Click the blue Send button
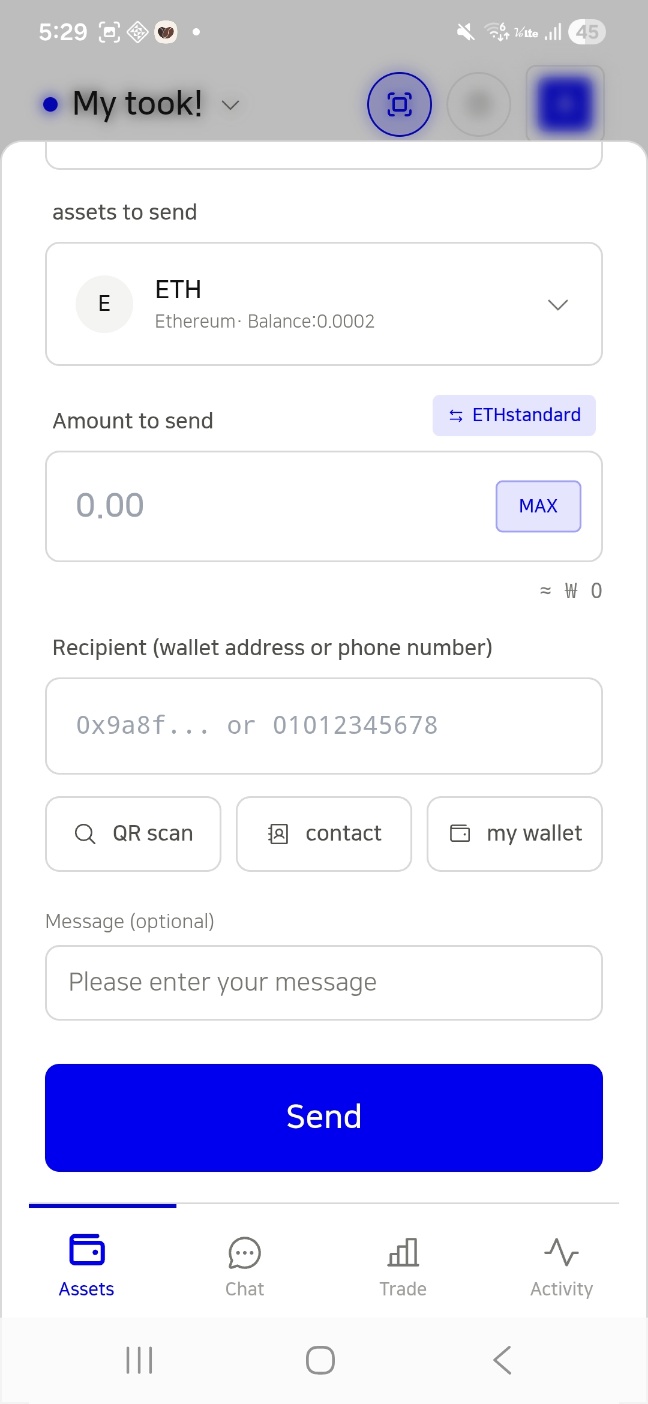The image size is (648, 1404). pos(324,1117)
